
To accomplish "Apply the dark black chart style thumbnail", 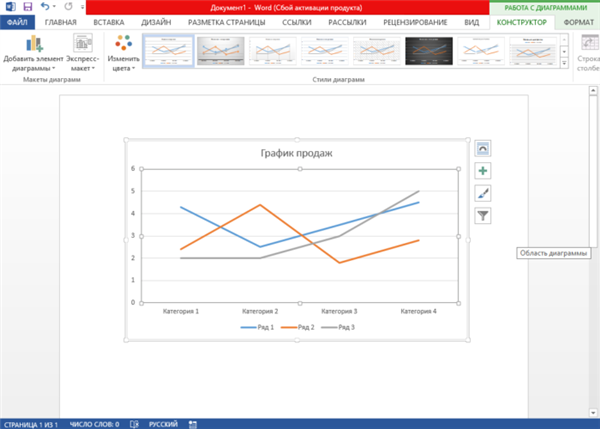I will 429,51.
